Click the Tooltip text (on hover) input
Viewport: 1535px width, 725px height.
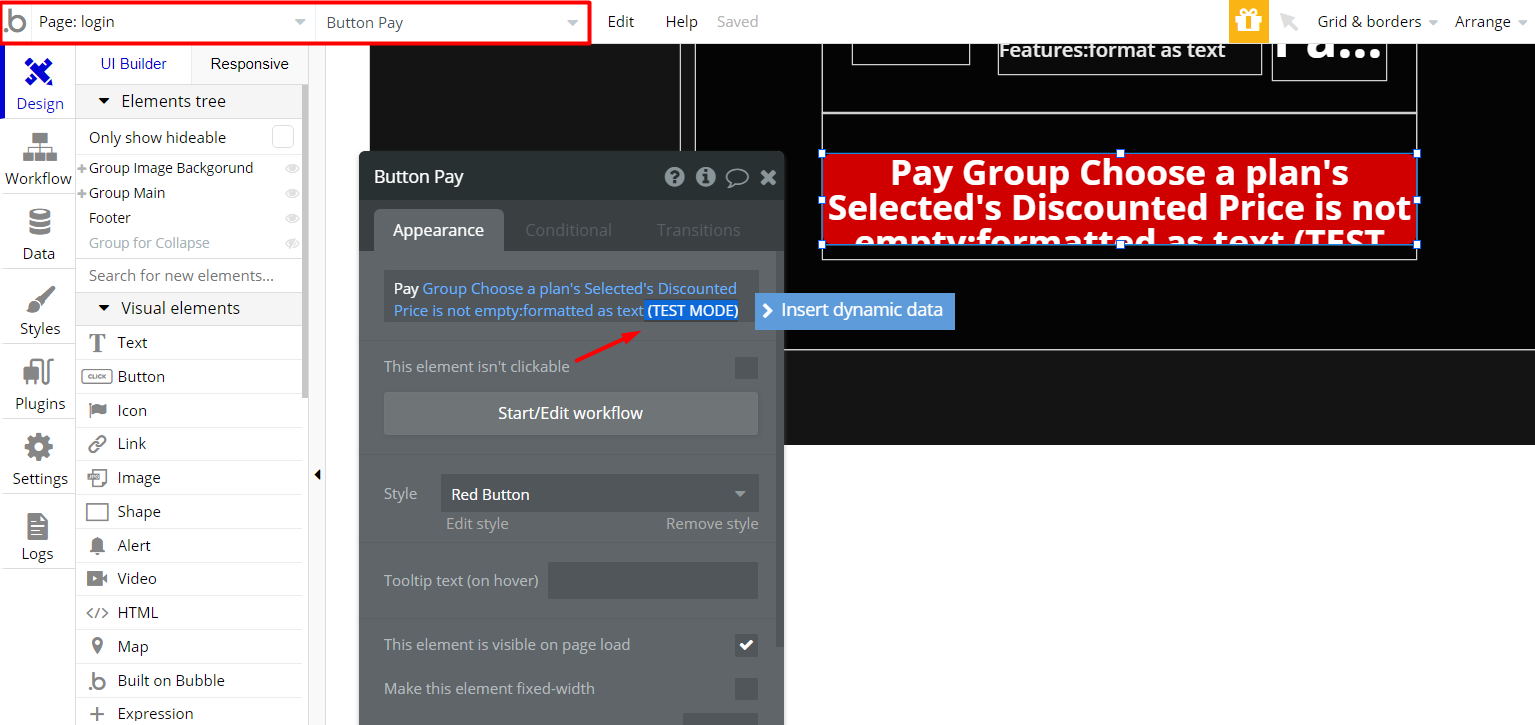pyautogui.click(x=653, y=580)
